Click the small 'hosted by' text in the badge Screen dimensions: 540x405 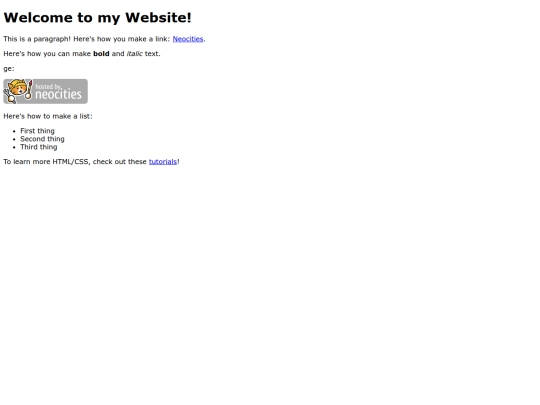(x=48, y=86)
